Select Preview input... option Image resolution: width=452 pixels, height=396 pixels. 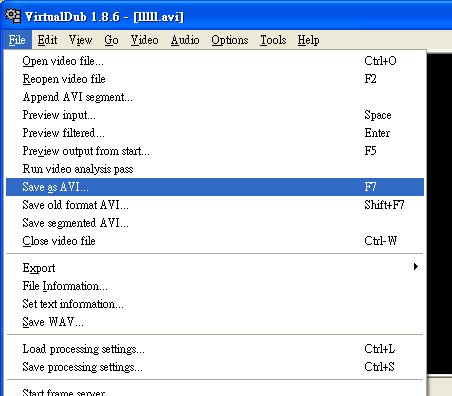click(x=215, y=115)
